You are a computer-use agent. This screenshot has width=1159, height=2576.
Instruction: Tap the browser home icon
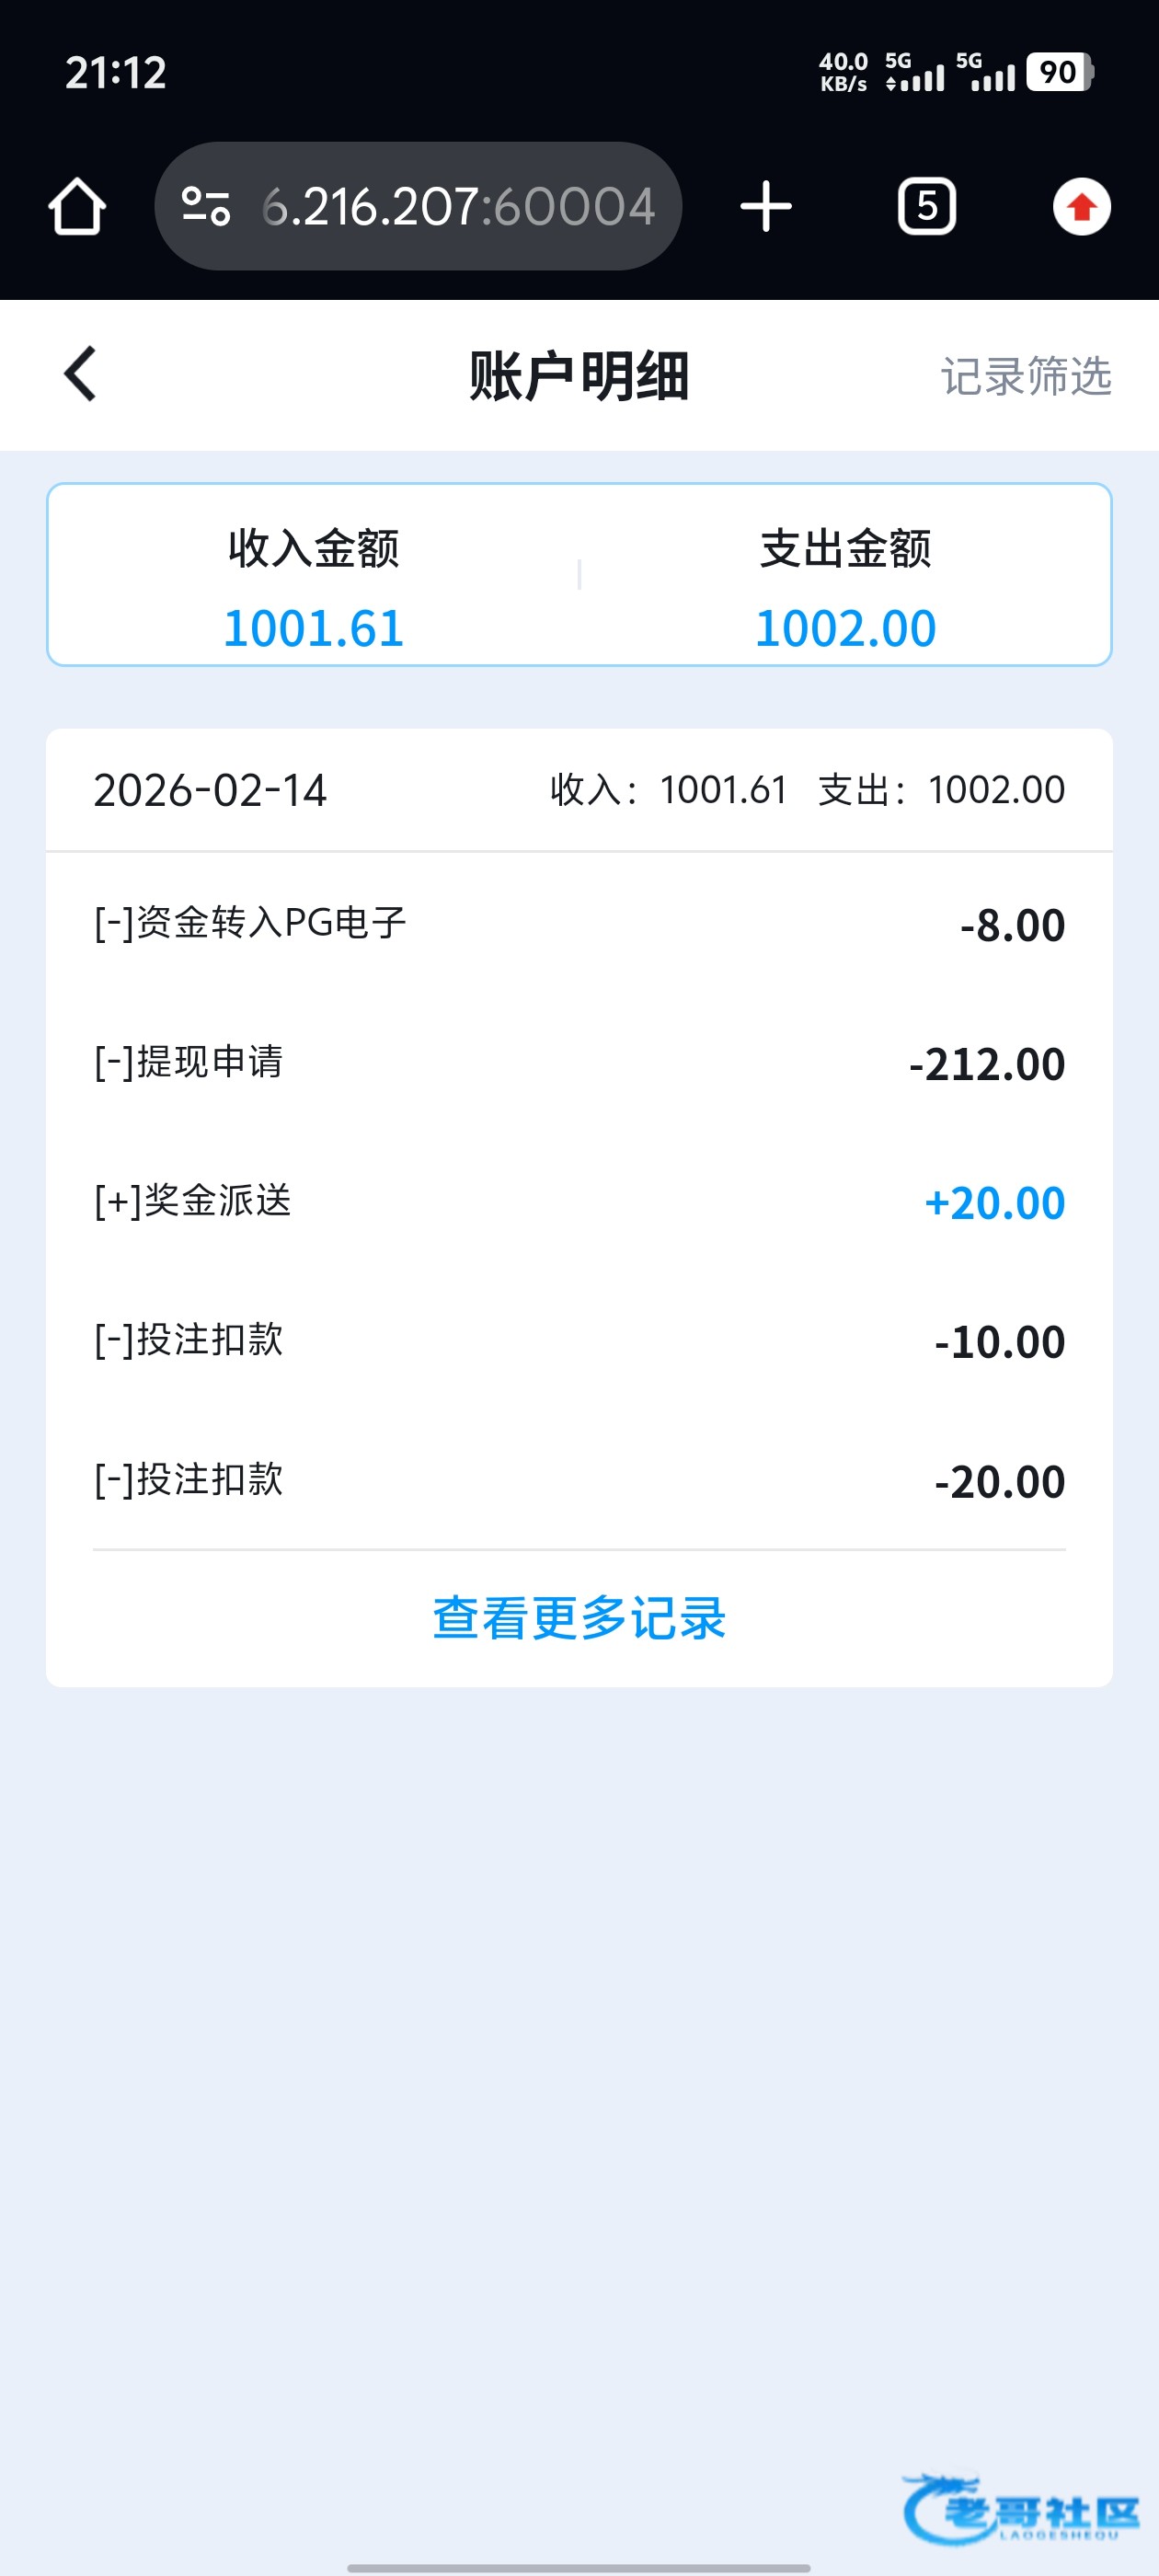coord(77,207)
